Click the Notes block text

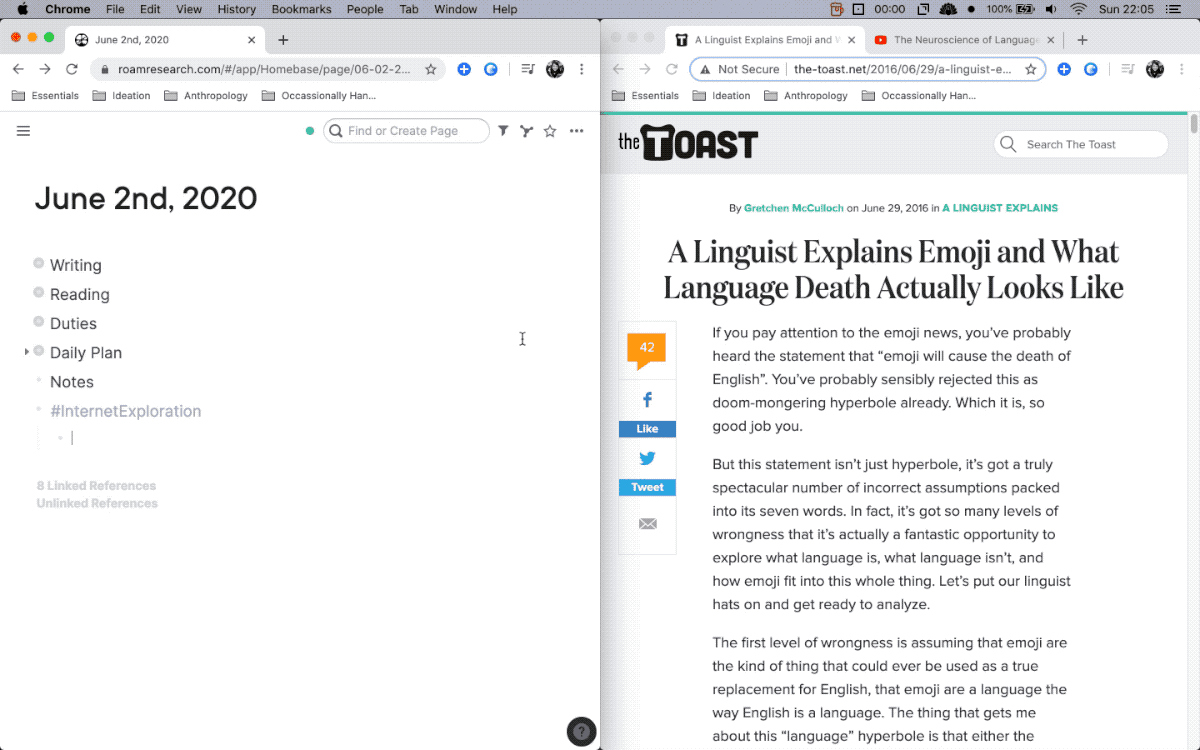[x=72, y=382]
